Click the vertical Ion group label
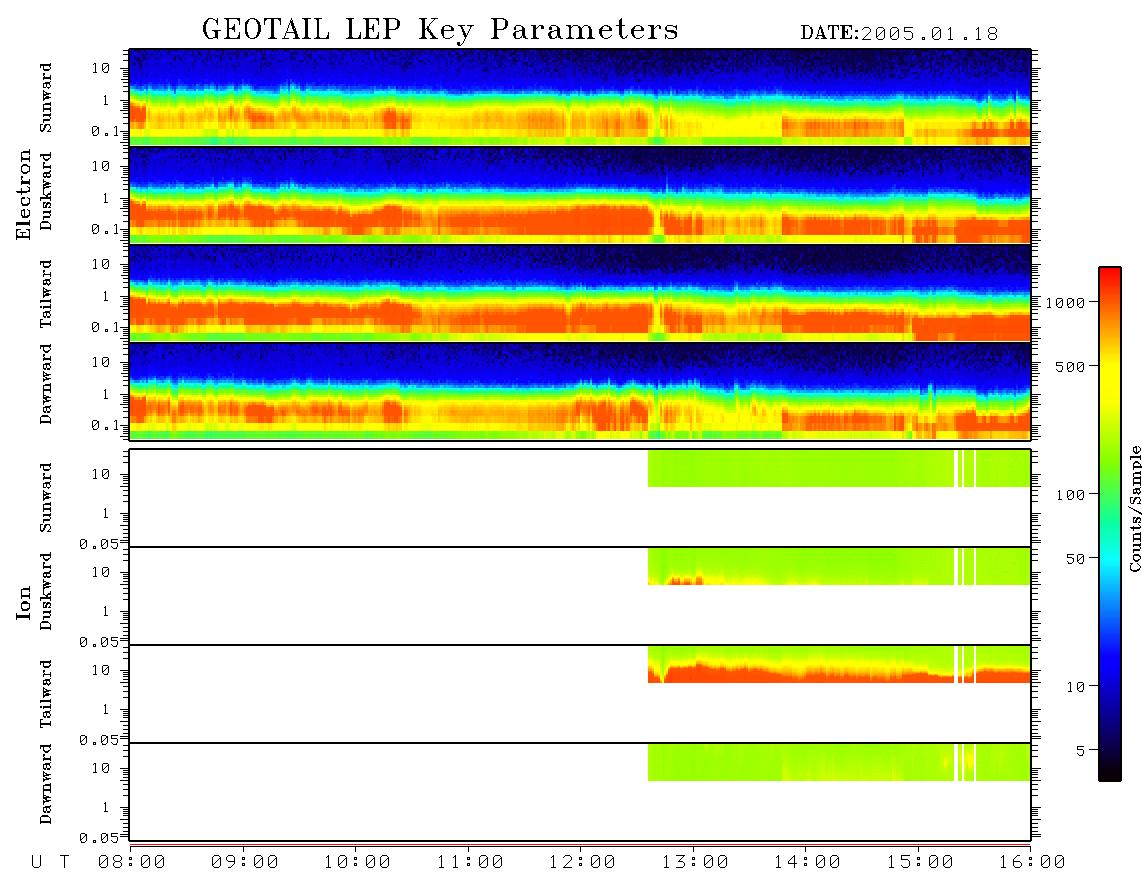1142x880 pixels. tap(24, 602)
